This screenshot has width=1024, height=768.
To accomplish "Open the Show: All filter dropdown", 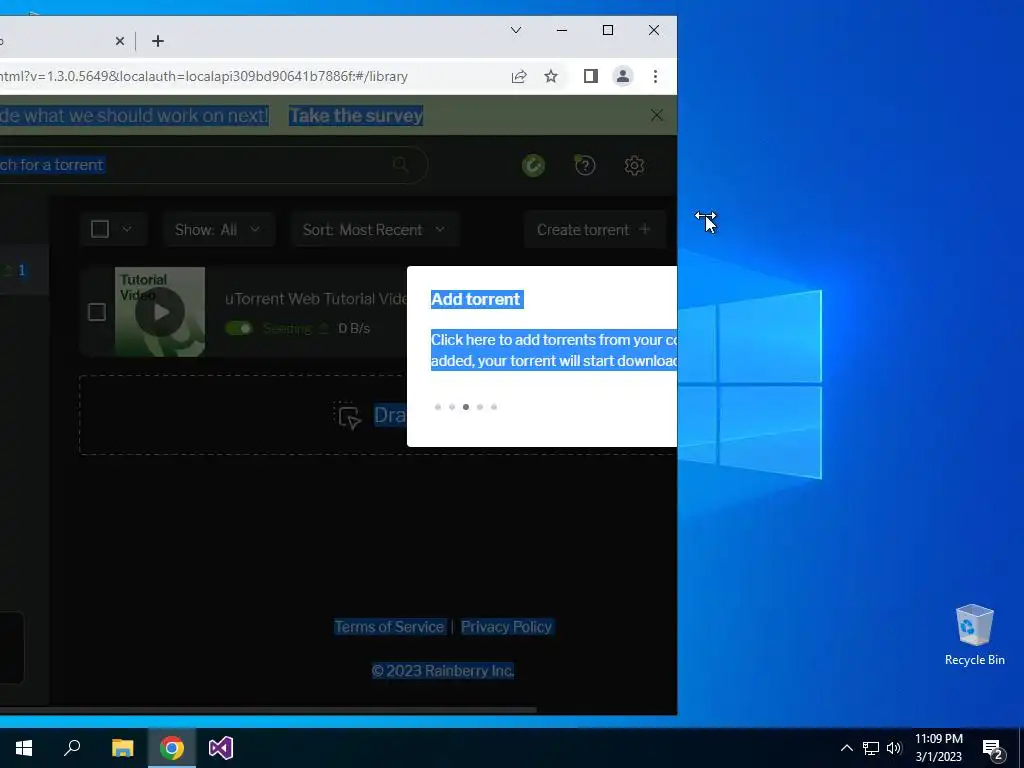I will tap(218, 230).
